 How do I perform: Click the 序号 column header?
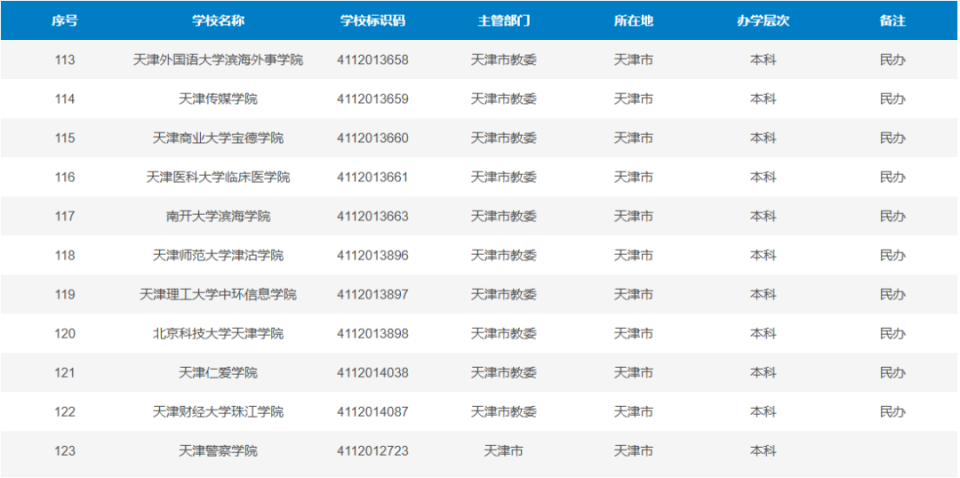pyautogui.click(x=64, y=21)
